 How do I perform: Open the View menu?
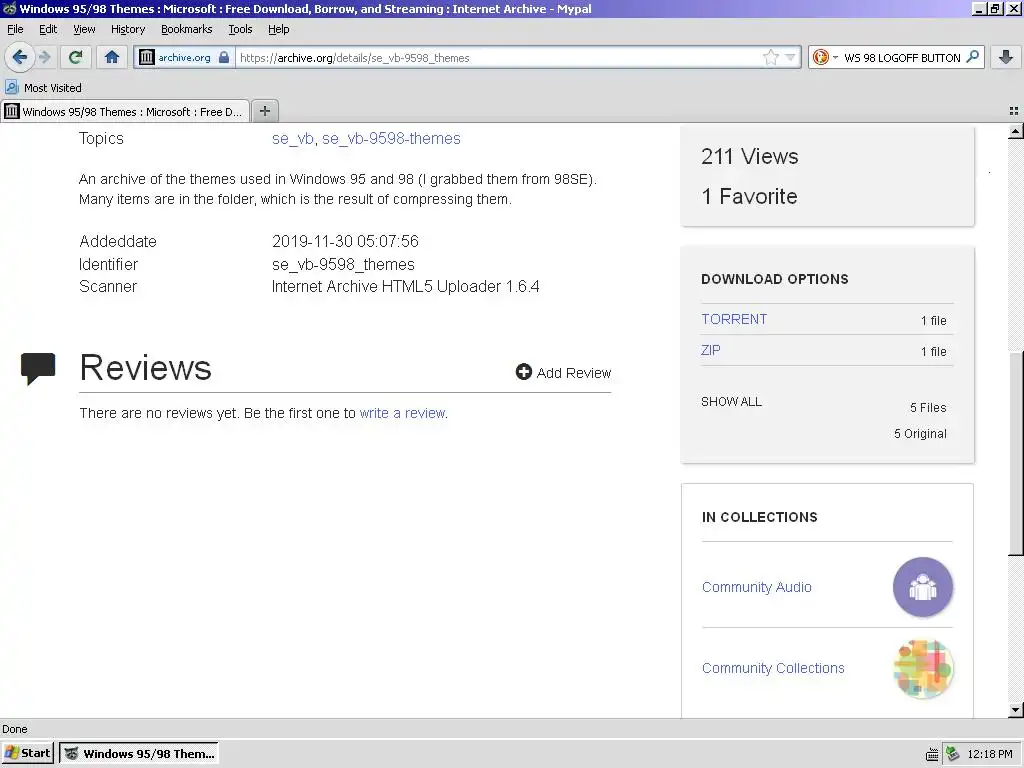click(x=84, y=29)
